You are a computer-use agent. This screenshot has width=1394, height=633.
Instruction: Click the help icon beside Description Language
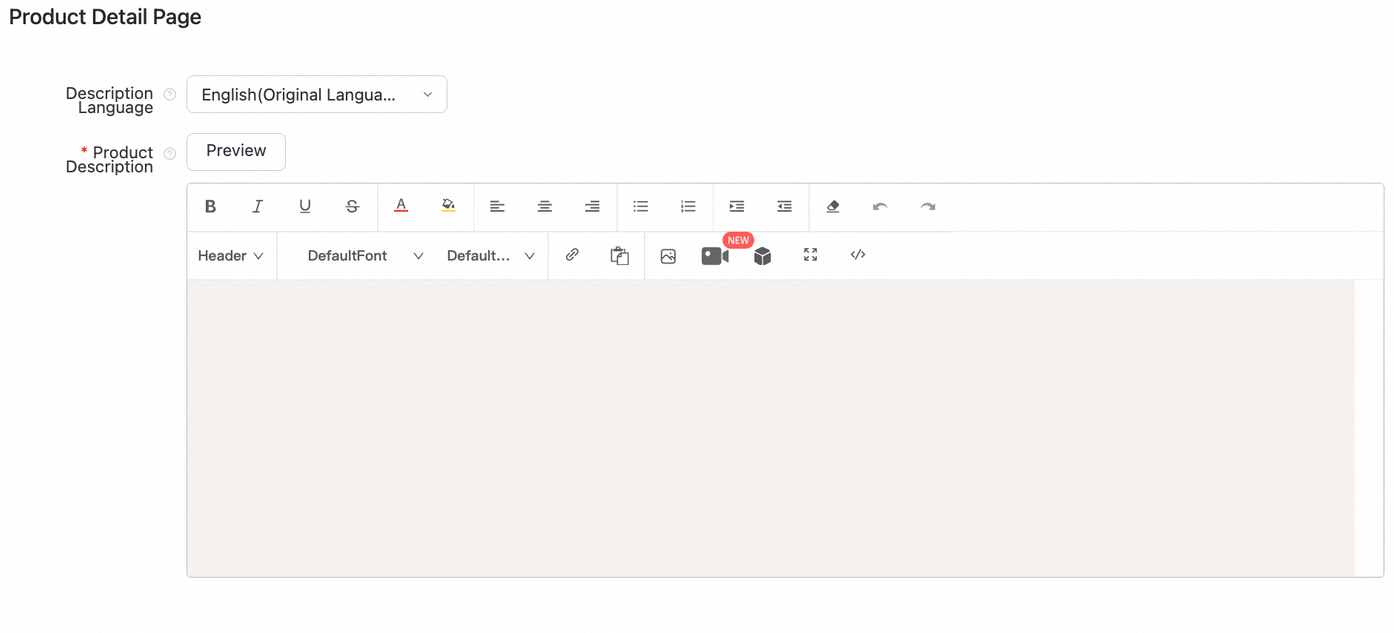[x=170, y=95]
